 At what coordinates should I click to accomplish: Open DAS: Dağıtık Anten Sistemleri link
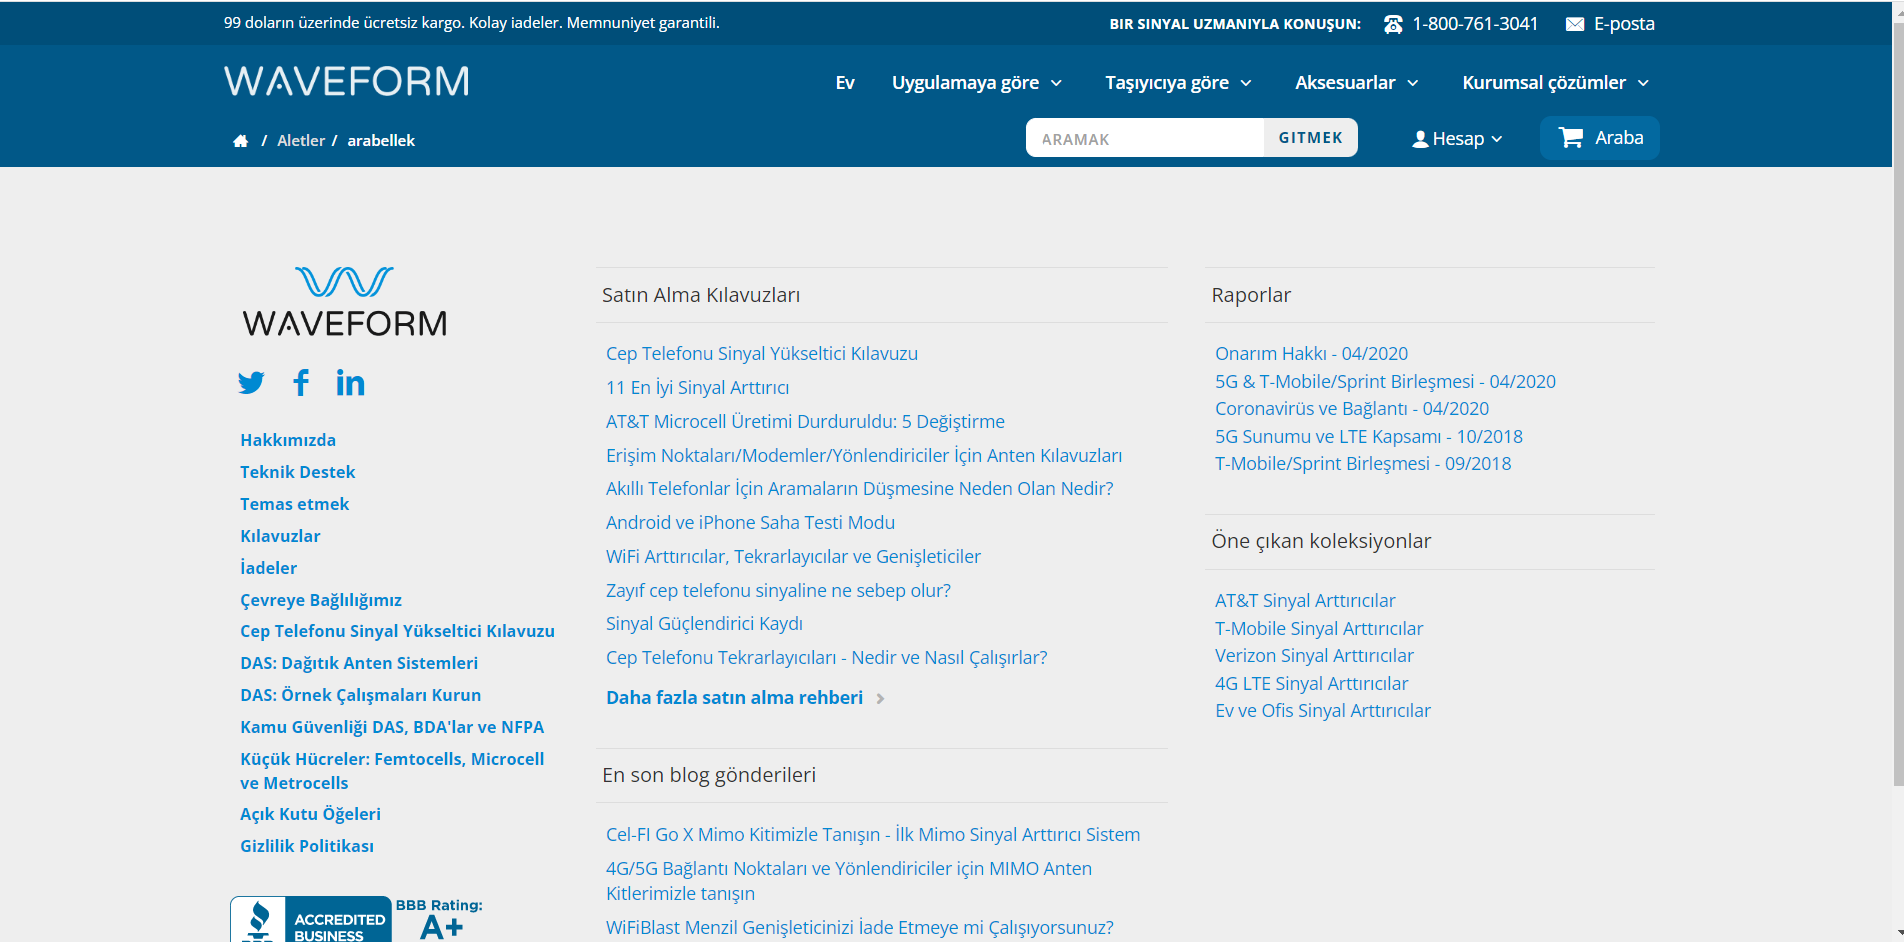point(359,663)
